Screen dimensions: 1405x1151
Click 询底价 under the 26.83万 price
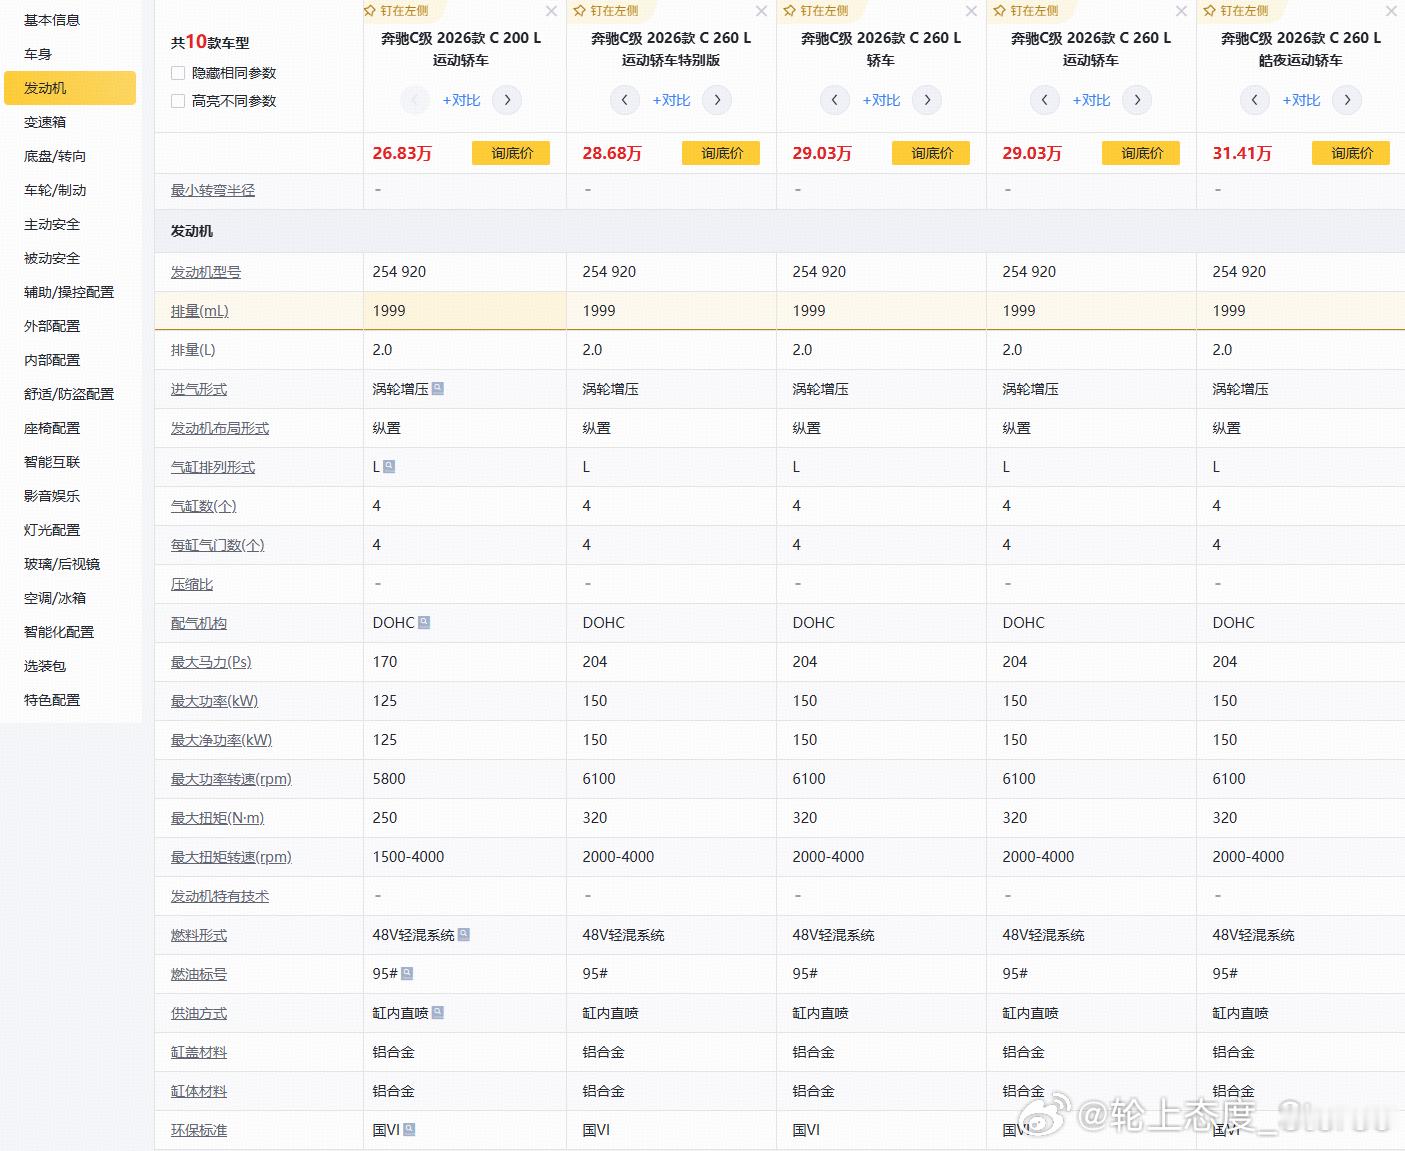511,153
